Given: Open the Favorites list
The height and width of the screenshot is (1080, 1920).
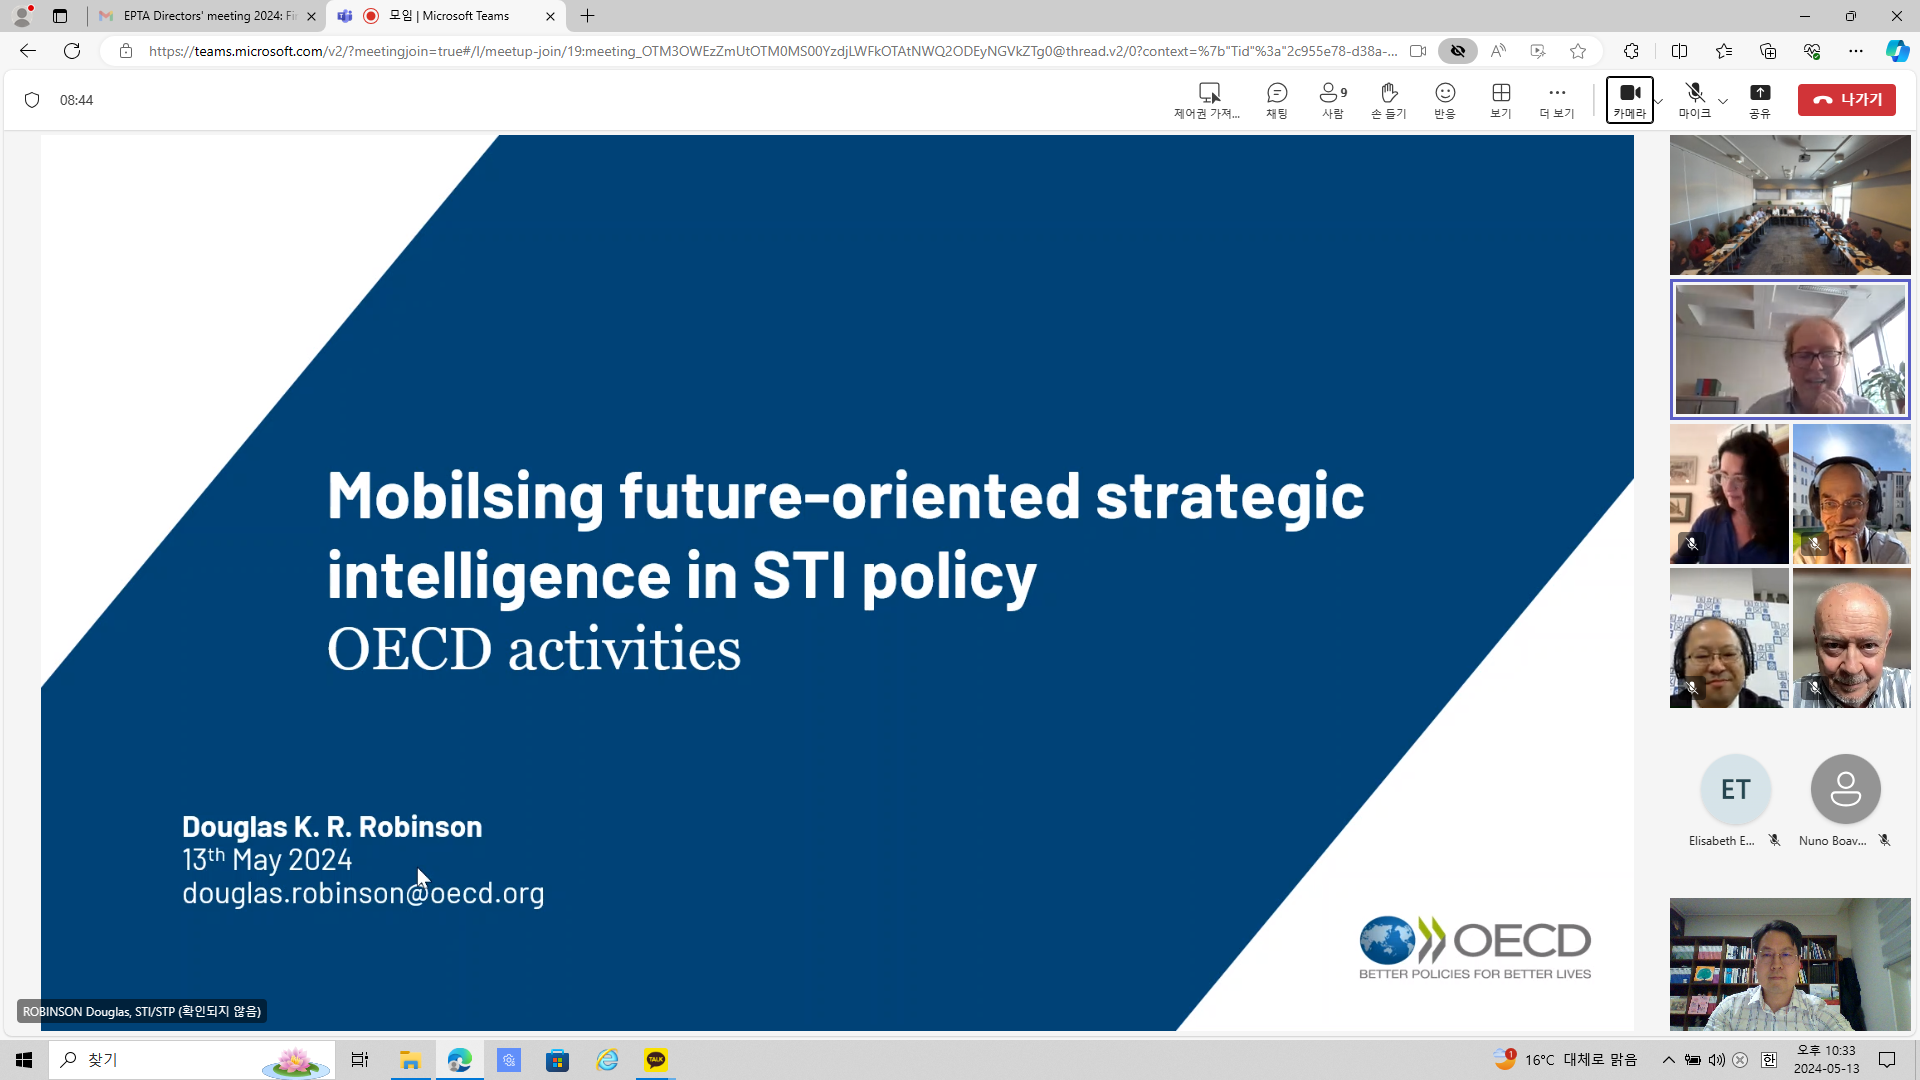Looking at the screenshot, I should pos(1724,51).
